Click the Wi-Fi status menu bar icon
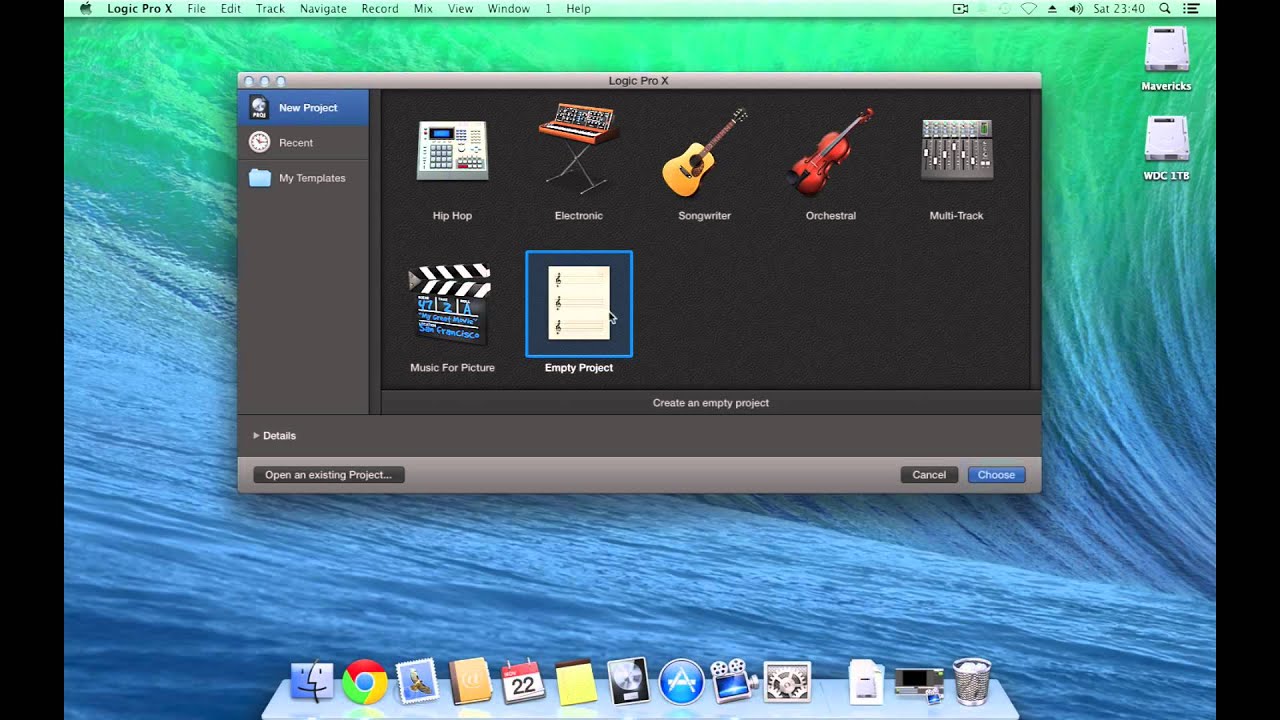 click(x=1028, y=8)
